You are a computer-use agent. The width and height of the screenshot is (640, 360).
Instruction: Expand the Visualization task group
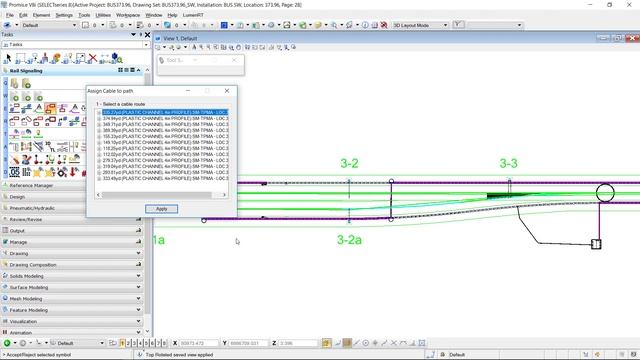coord(71,321)
